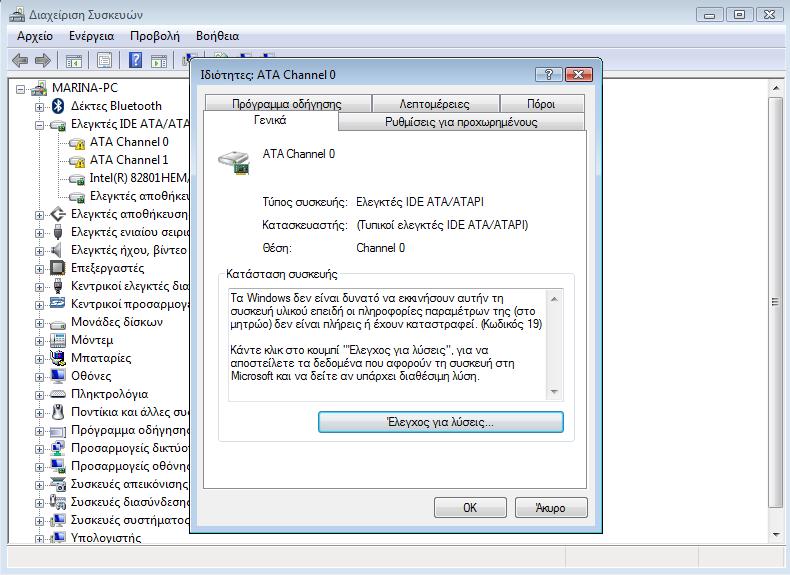Screen dimensions: 790x575
Task: Click the Προσαρμογείς δικτύου network adapter icon
Action: 58,448
